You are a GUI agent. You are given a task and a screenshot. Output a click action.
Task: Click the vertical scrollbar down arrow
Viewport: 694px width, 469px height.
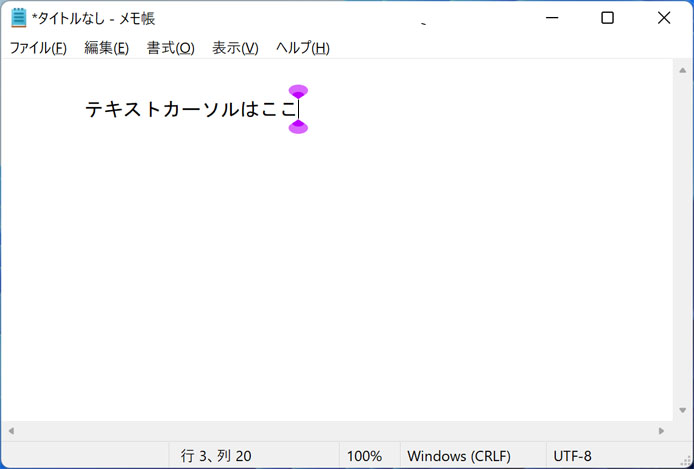pyautogui.click(x=682, y=410)
